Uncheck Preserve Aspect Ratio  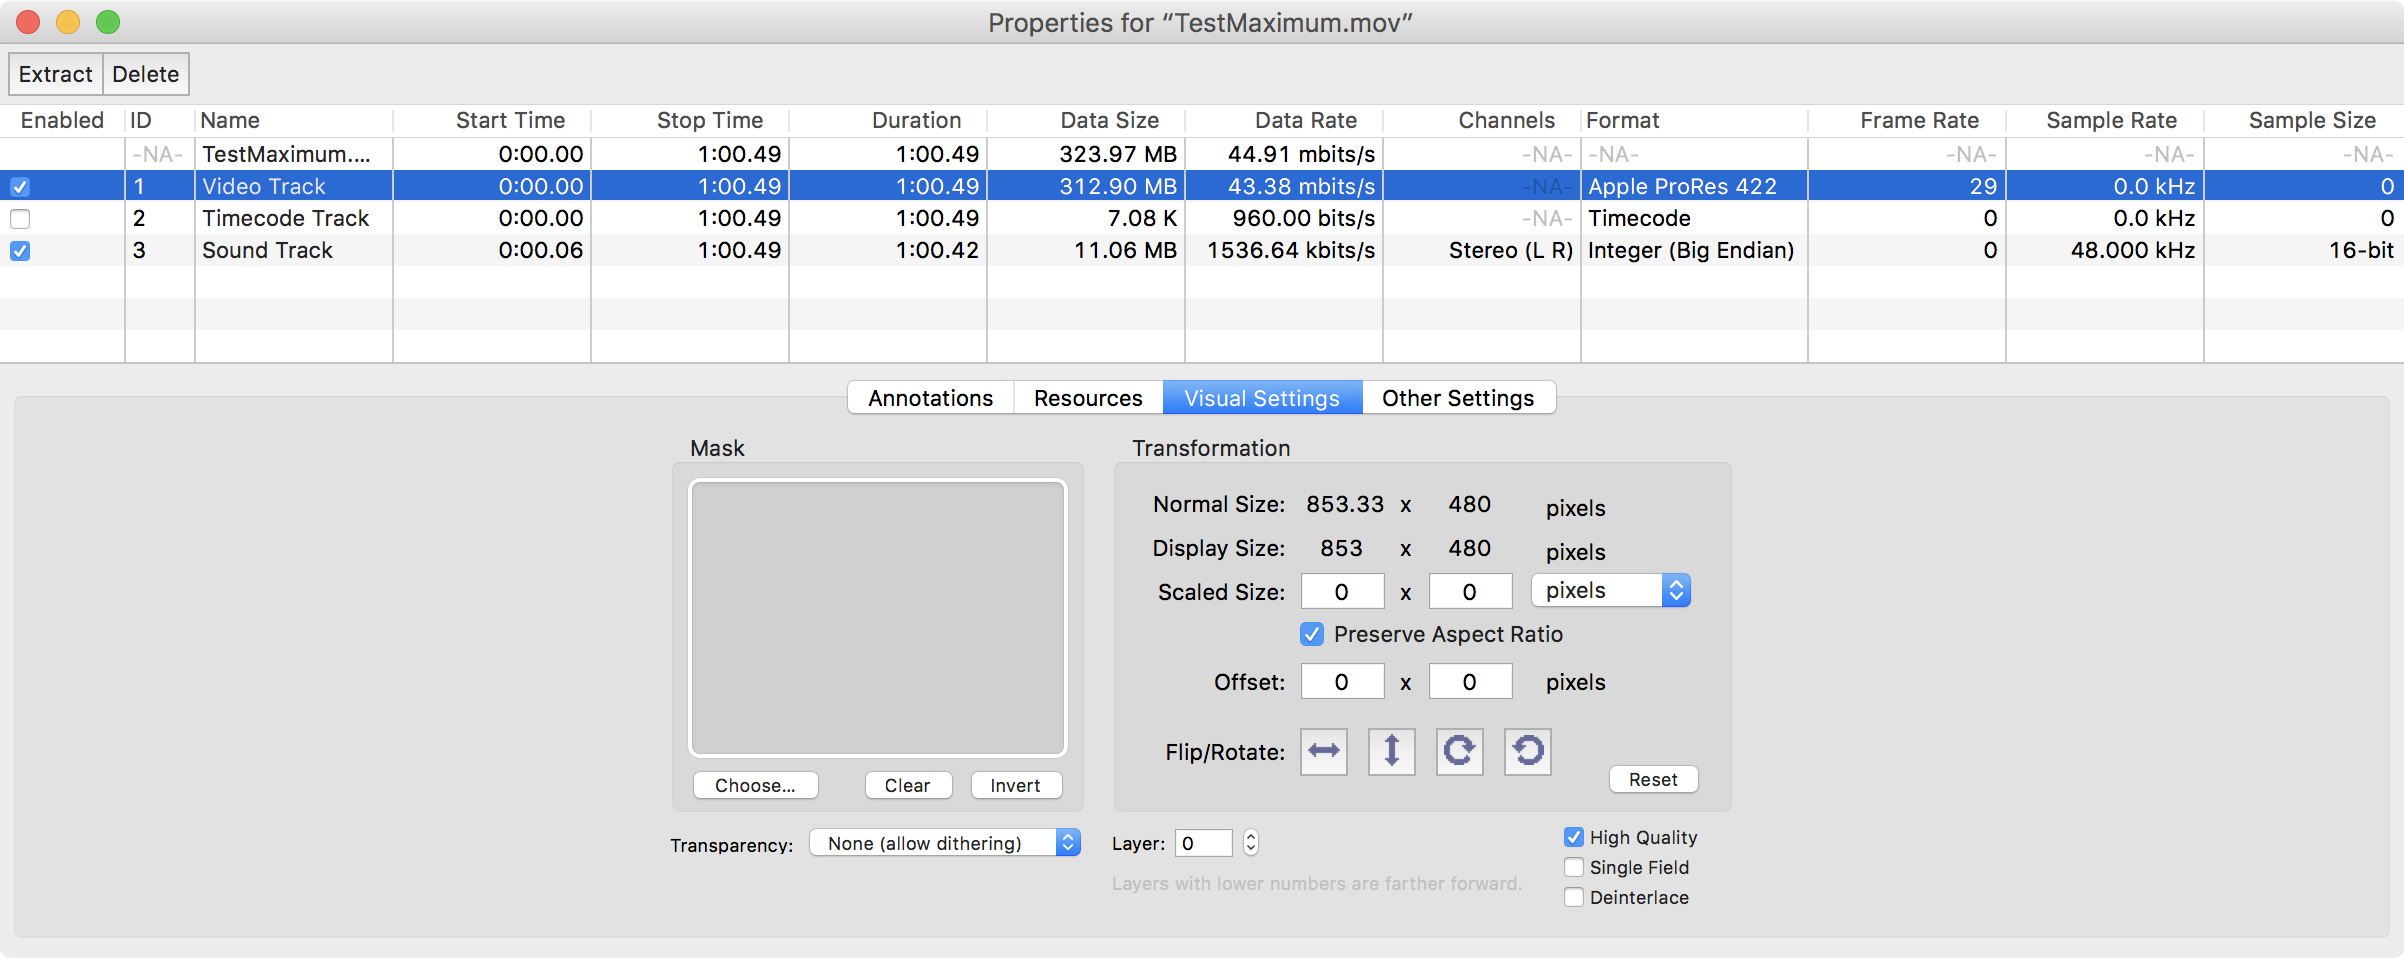[x=1312, y=634]
